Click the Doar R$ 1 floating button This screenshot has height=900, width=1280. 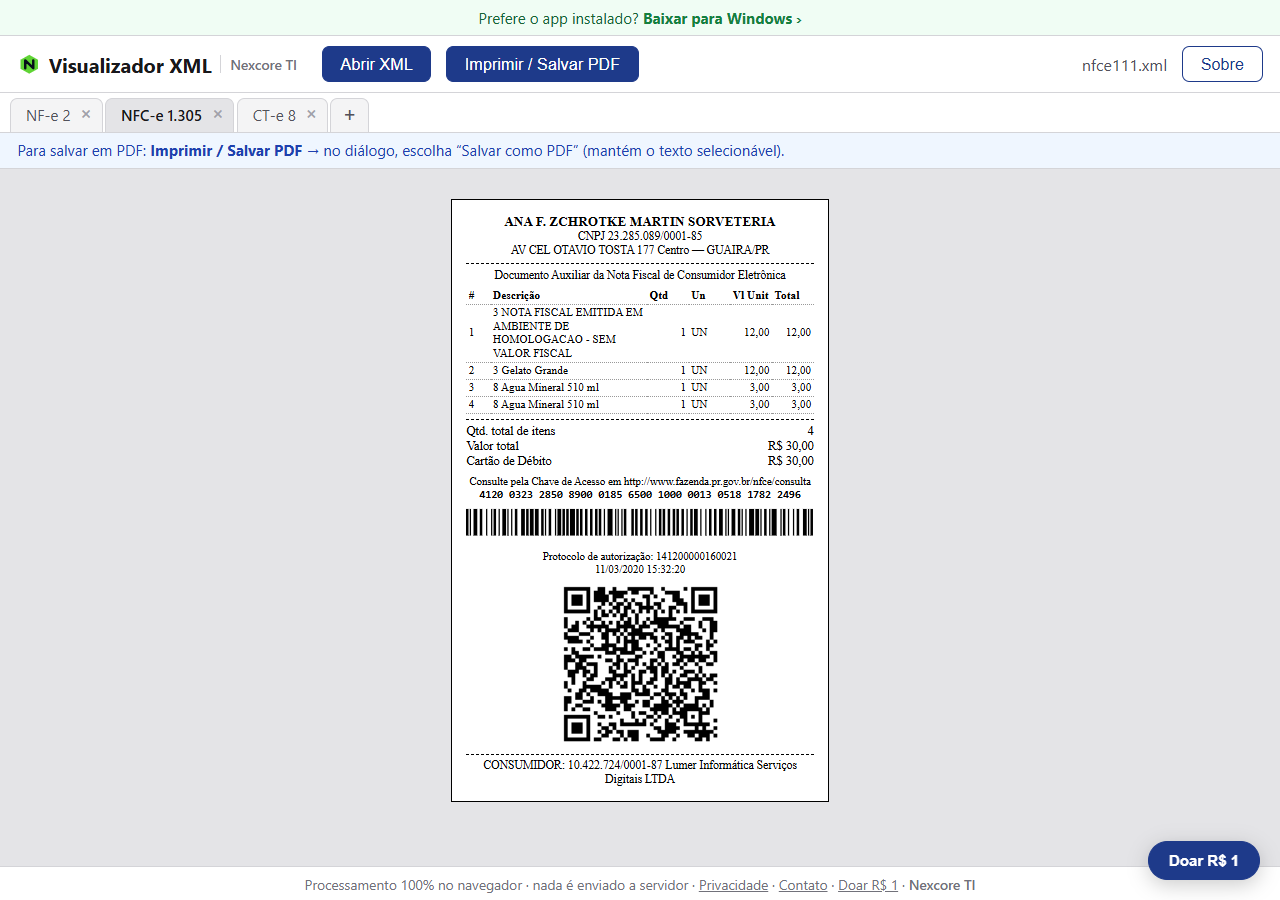pos(1204,860)
